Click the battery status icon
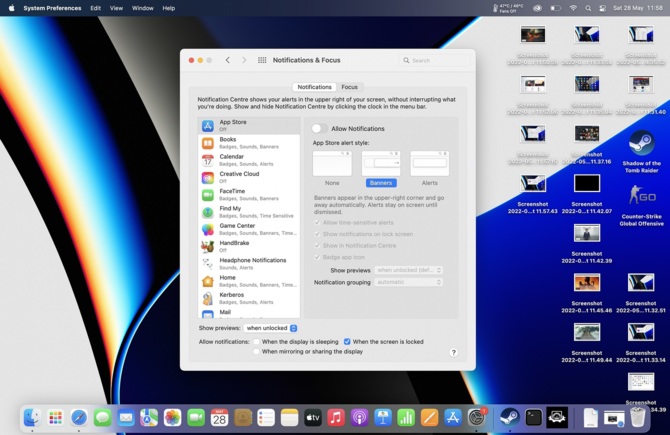This screenshot has width=670, height=435. (x=555, y=8)
